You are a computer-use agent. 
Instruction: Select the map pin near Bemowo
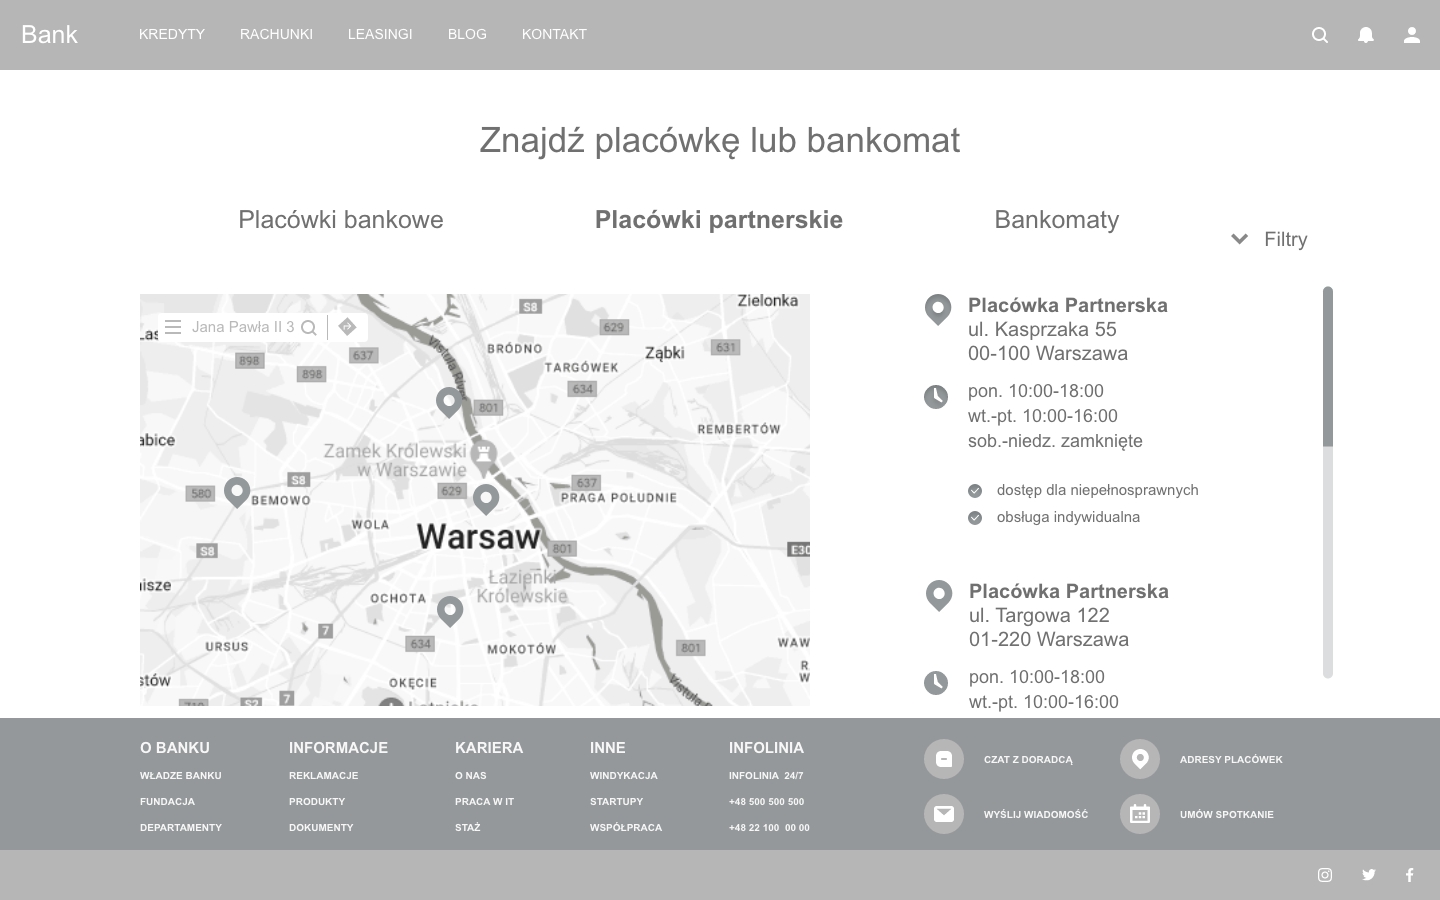pos(237,491)
